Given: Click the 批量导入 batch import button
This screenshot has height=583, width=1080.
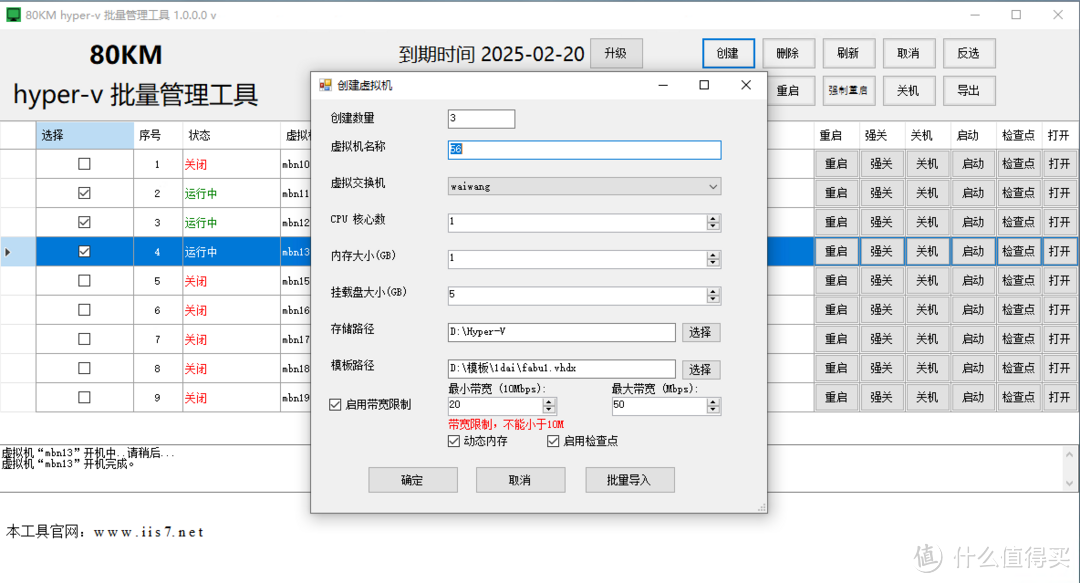Looking at the screenshot, I should pos(630,479).
